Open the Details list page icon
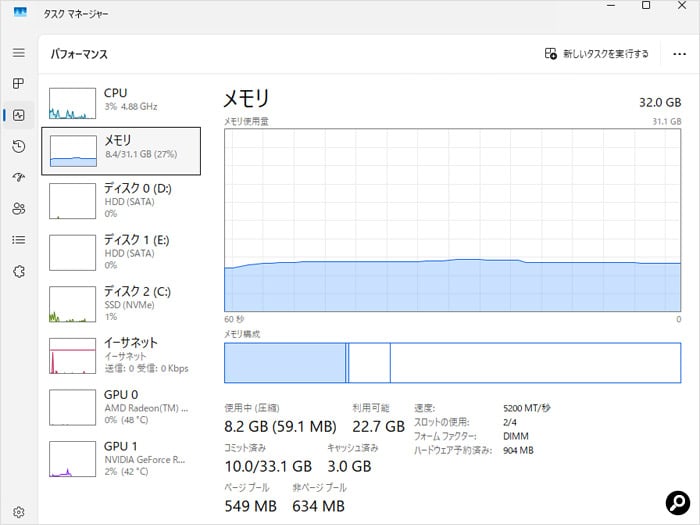Screen dimensions: 700x525 (x=18, y=240)
